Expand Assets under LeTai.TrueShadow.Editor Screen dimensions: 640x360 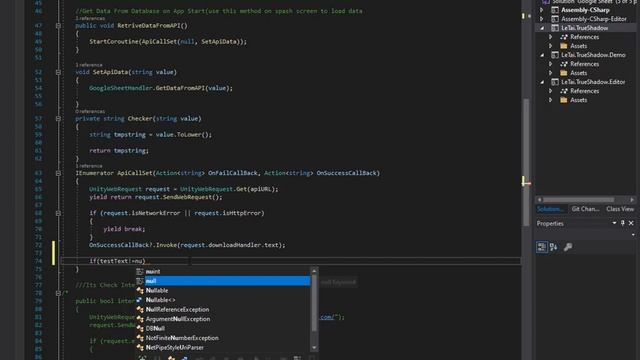click(551, 100)
